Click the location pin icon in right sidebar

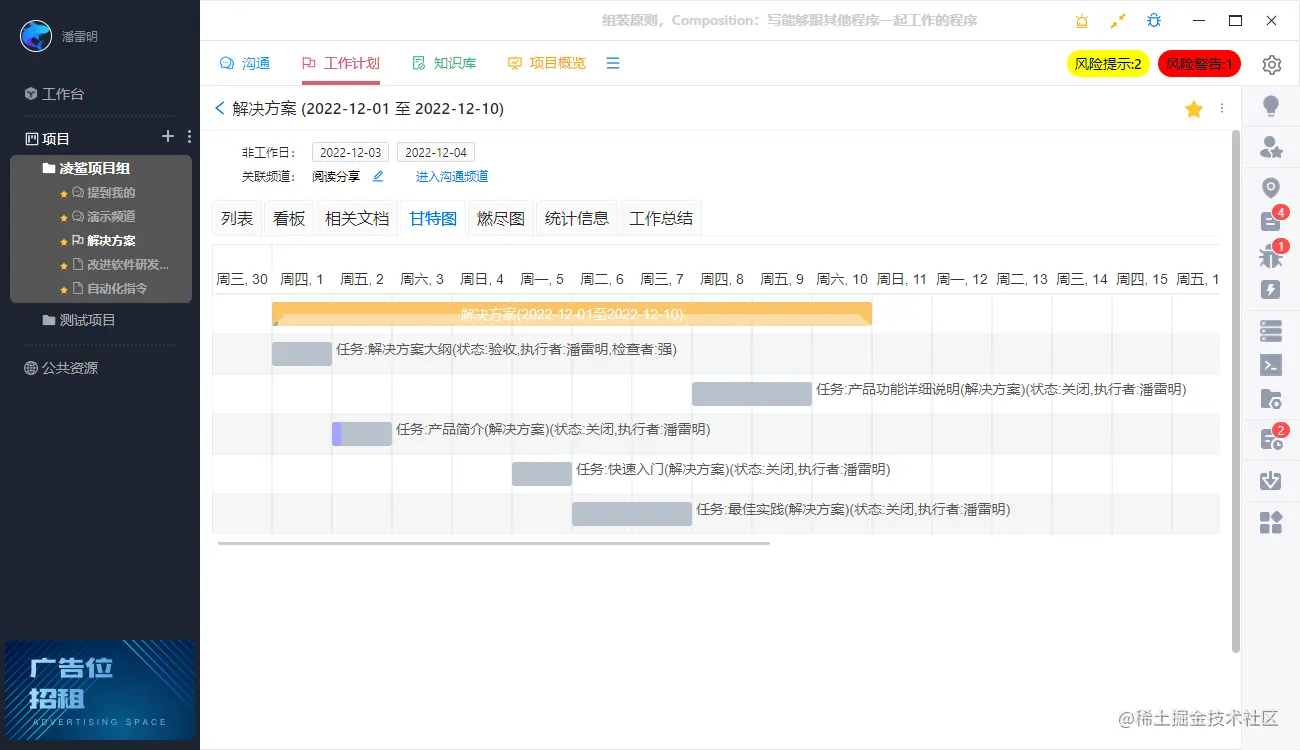pyautogui.click(x=1271, y=187)
